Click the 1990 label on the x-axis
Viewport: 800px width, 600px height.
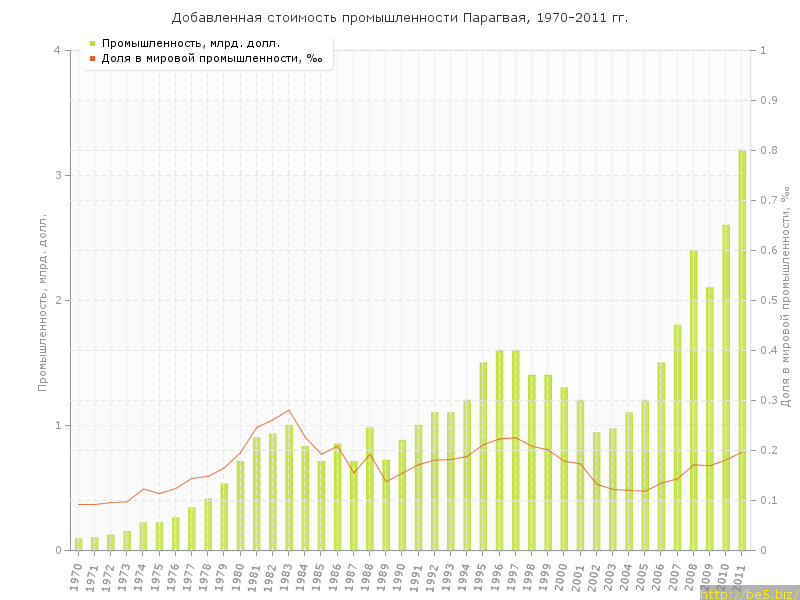tap(401, 576)
